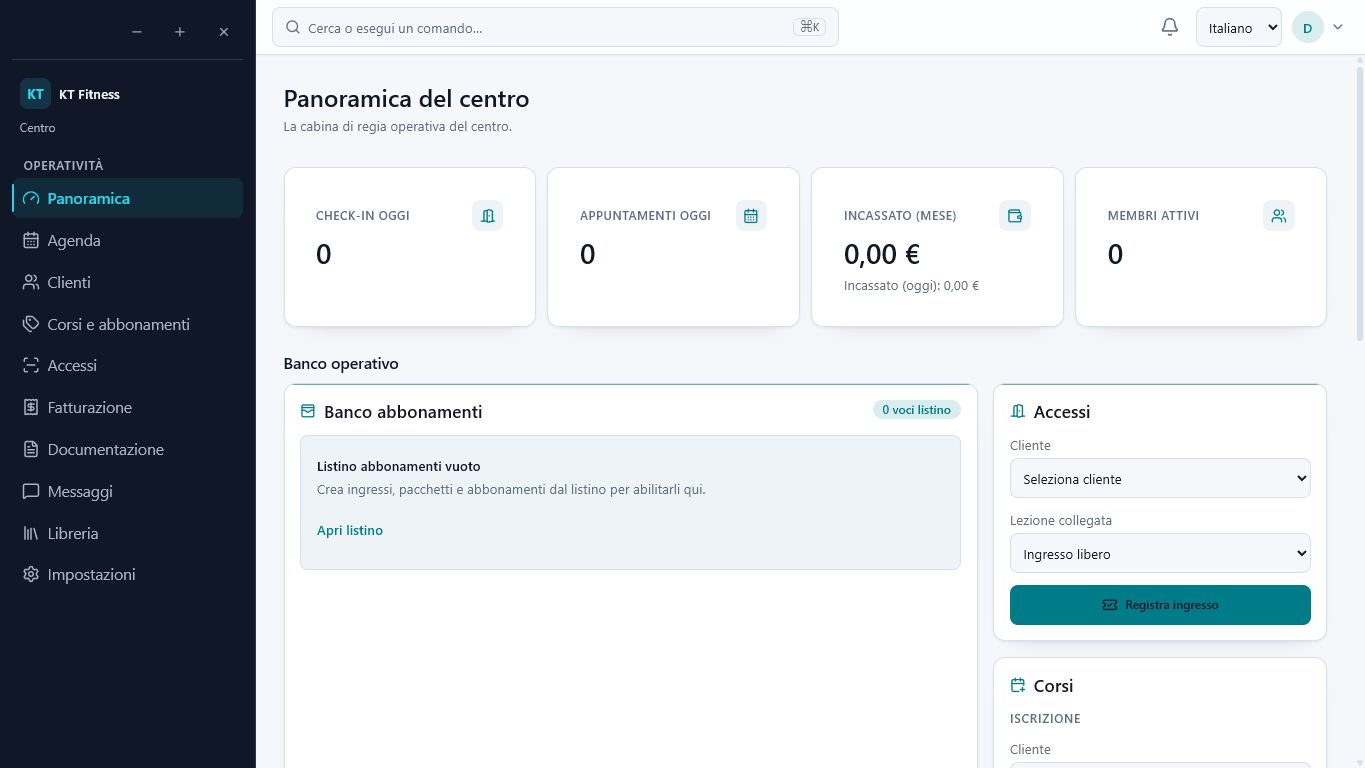Screen dimensions: 1365x768
Task: Click the Clienti people icon
Action: tap(31, 282)
